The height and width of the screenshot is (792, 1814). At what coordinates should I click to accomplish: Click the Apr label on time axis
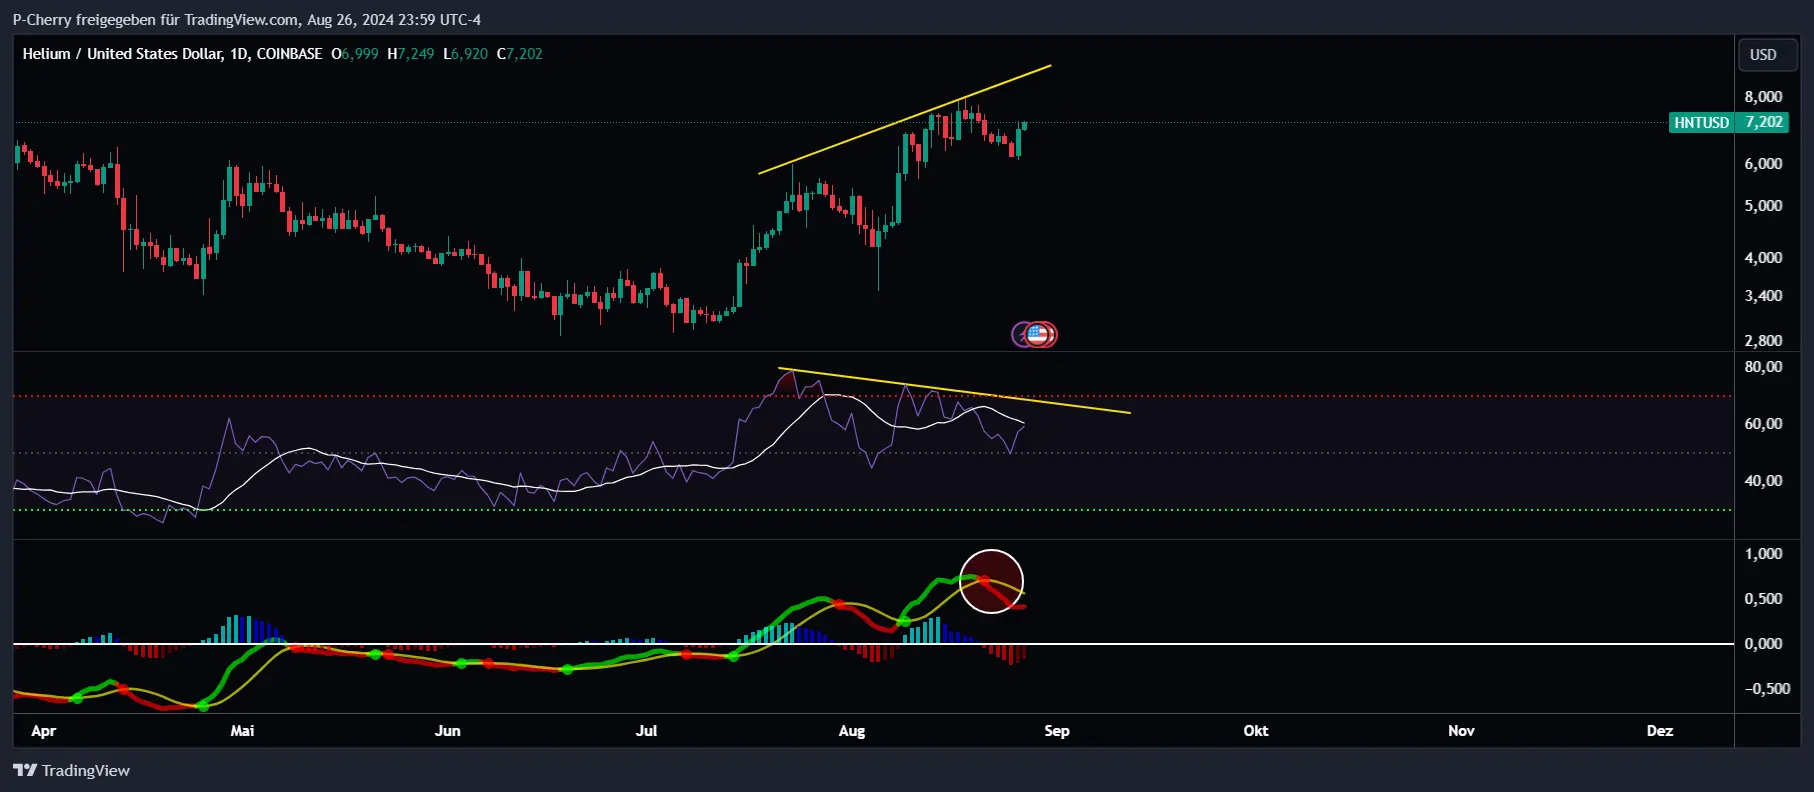click(44, 731)
